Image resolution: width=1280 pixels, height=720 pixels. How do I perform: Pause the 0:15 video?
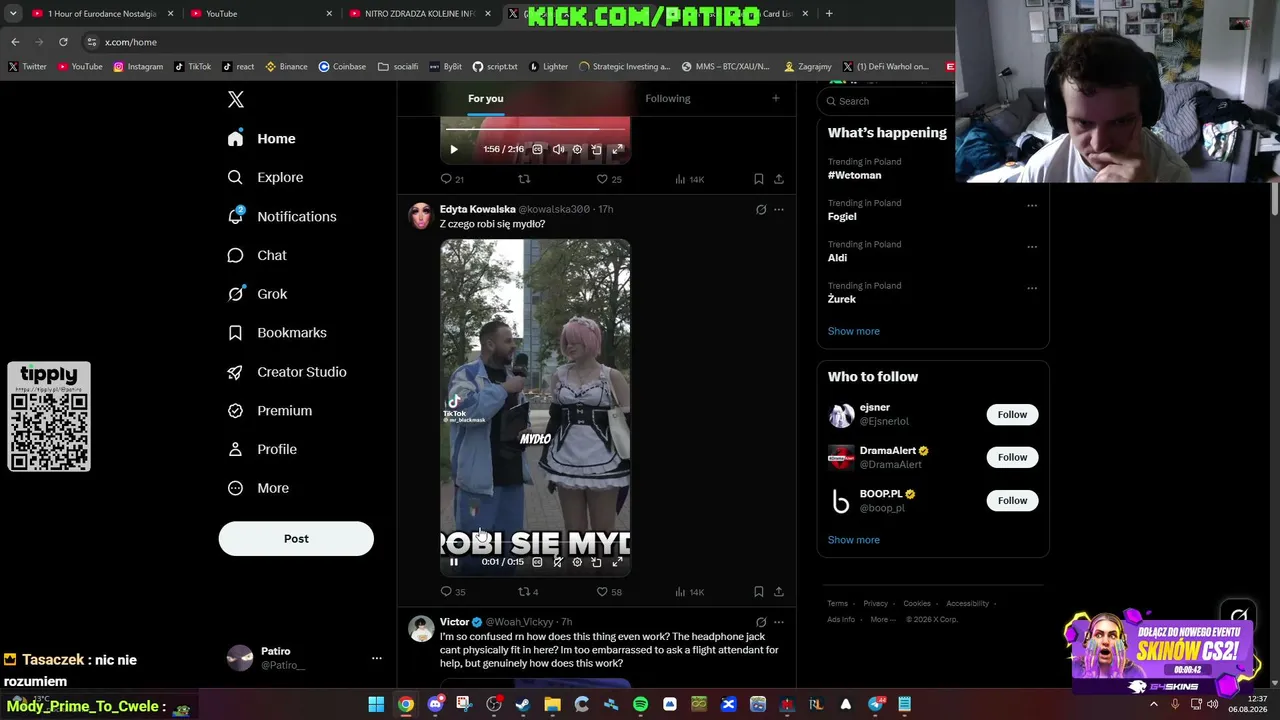tap(453, 562)
